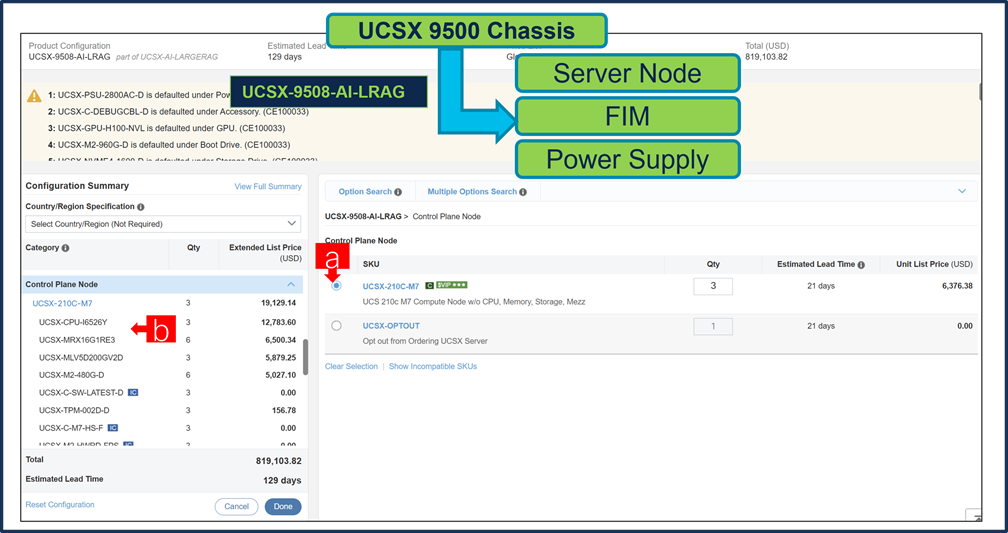Open the UCSX-210C-M7 SKU link
The image size is (1008, 533).
click(391, 287)
